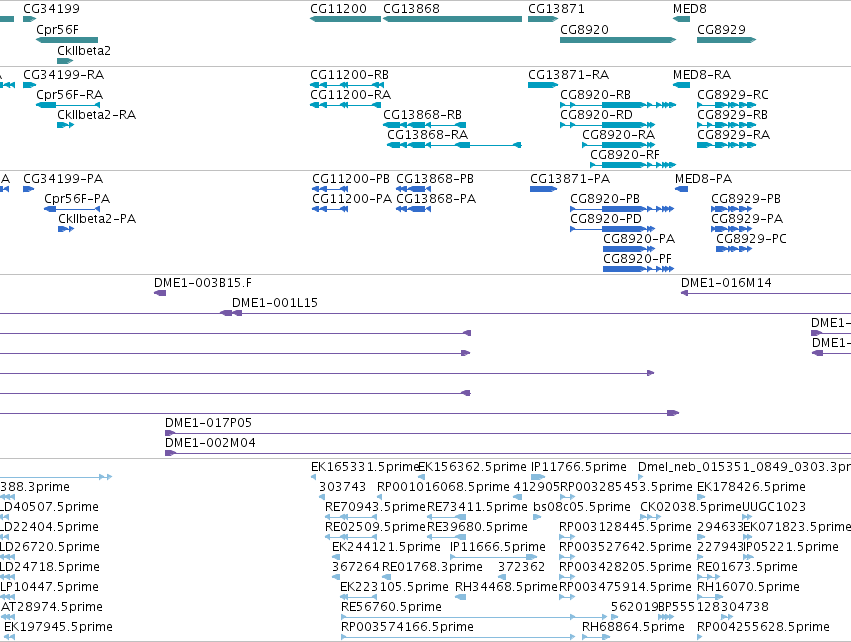Click clone DME1-002M04
This screenshot has height=642, width=851.
(x=210, y=443)
